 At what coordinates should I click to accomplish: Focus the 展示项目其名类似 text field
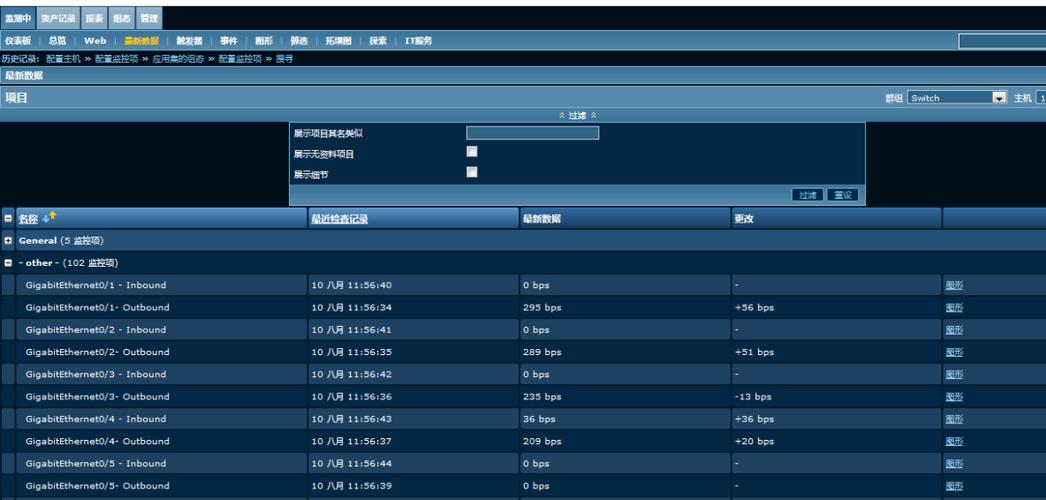tap(532, 133)
